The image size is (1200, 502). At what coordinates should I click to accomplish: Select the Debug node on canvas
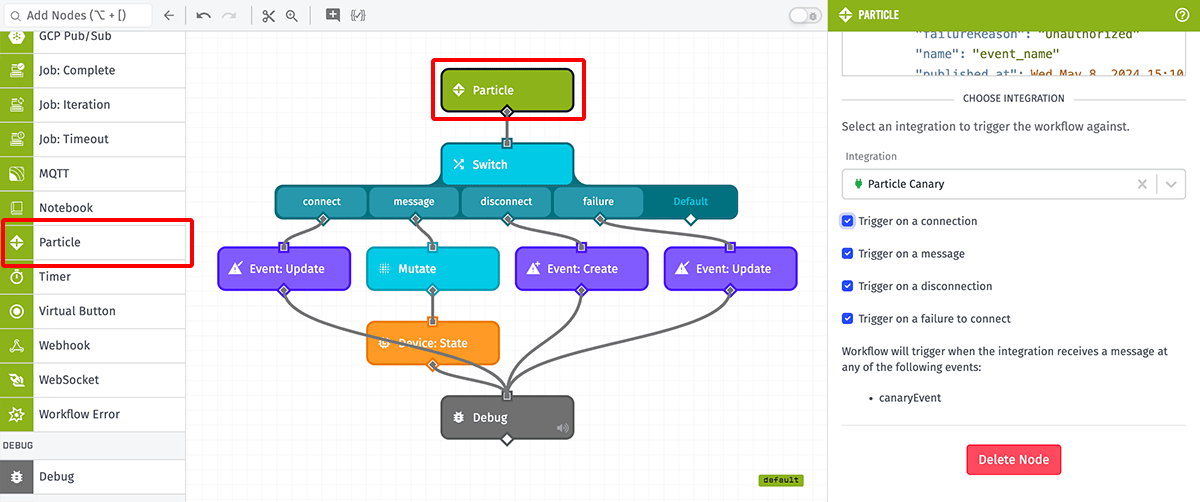[x=507, y=417]
